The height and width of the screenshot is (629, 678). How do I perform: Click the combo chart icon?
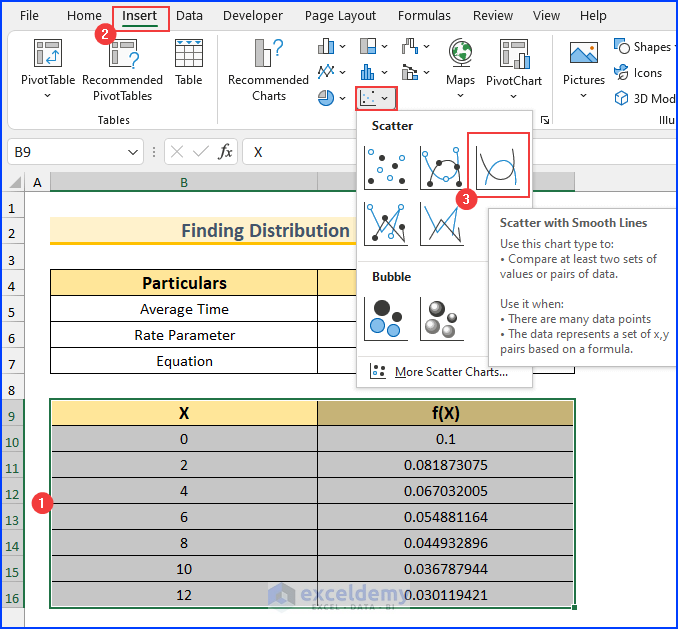410,72
